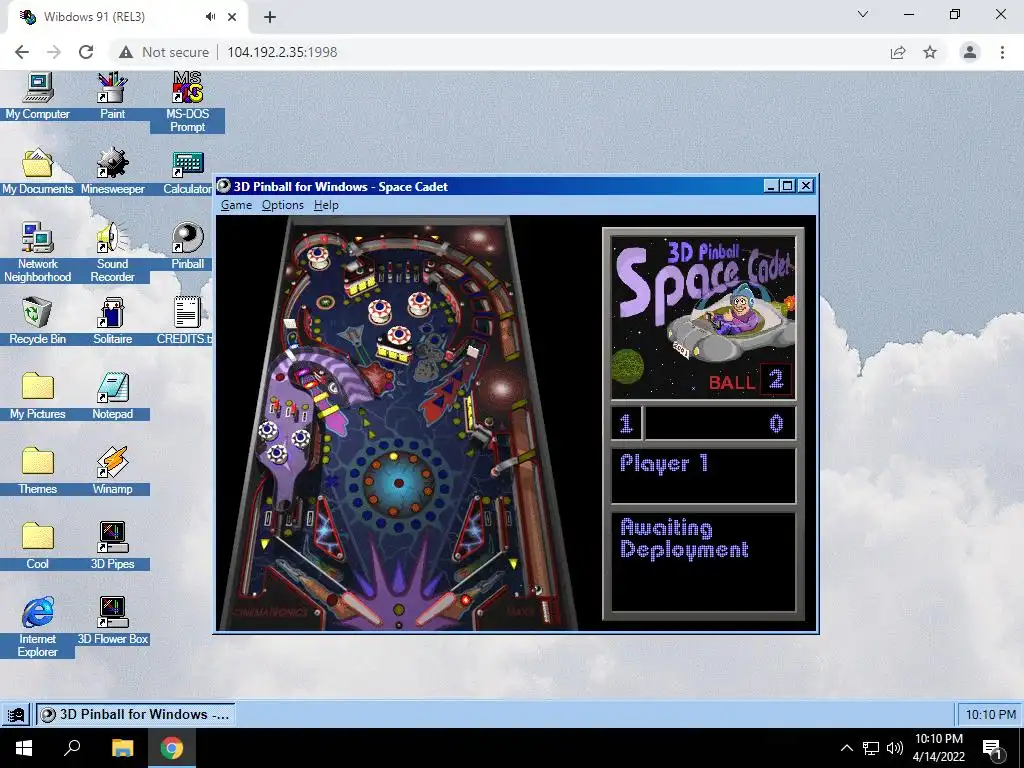Viewport: 1024px width, 768px height.
Task: Open Windows taskbar search
Action: pos(72,748)
